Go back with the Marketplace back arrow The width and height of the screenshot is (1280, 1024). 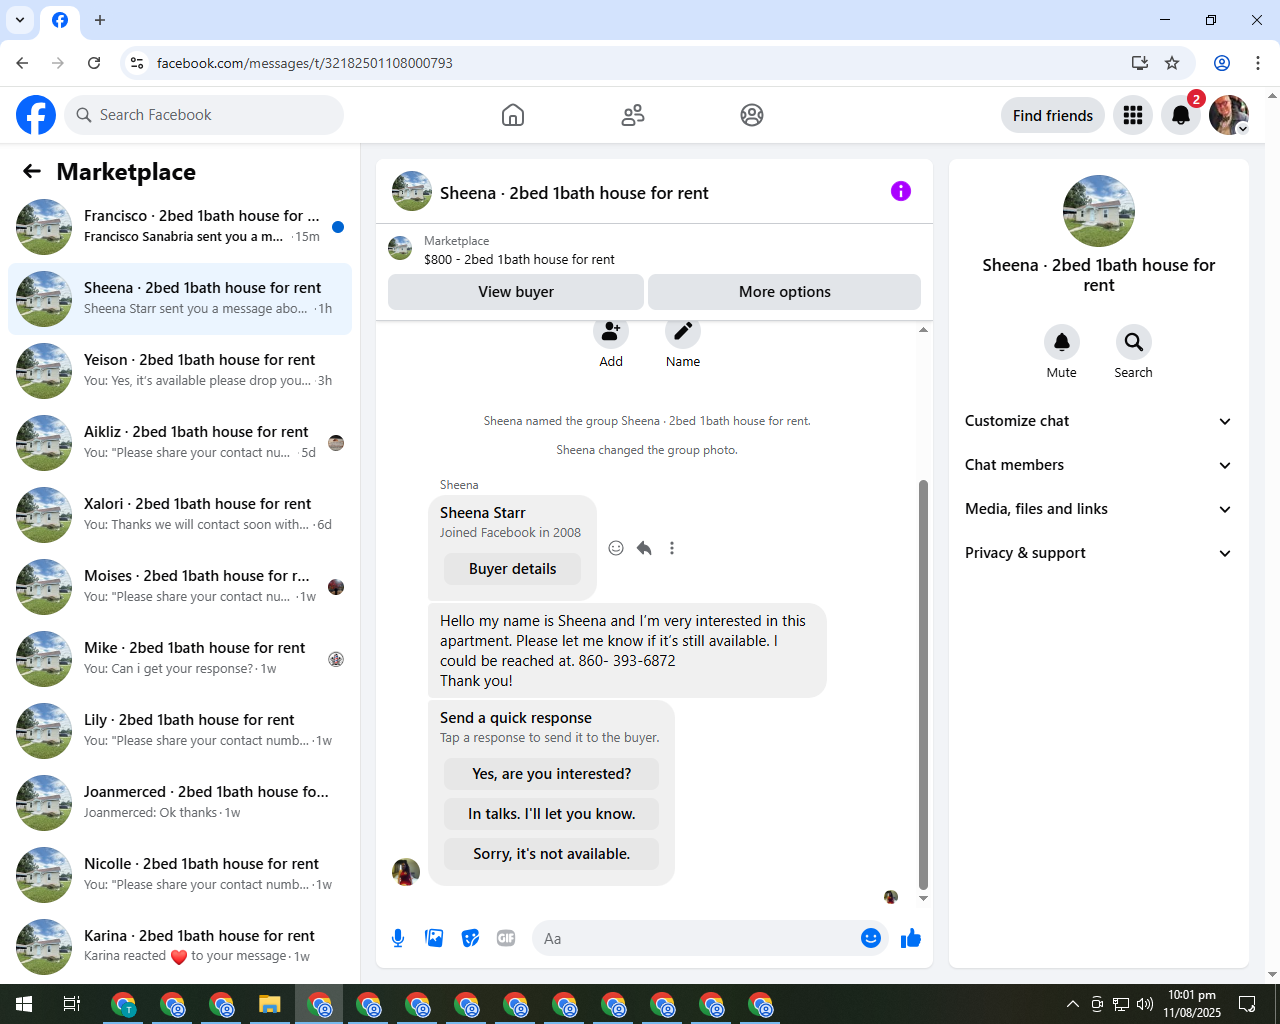32,171
